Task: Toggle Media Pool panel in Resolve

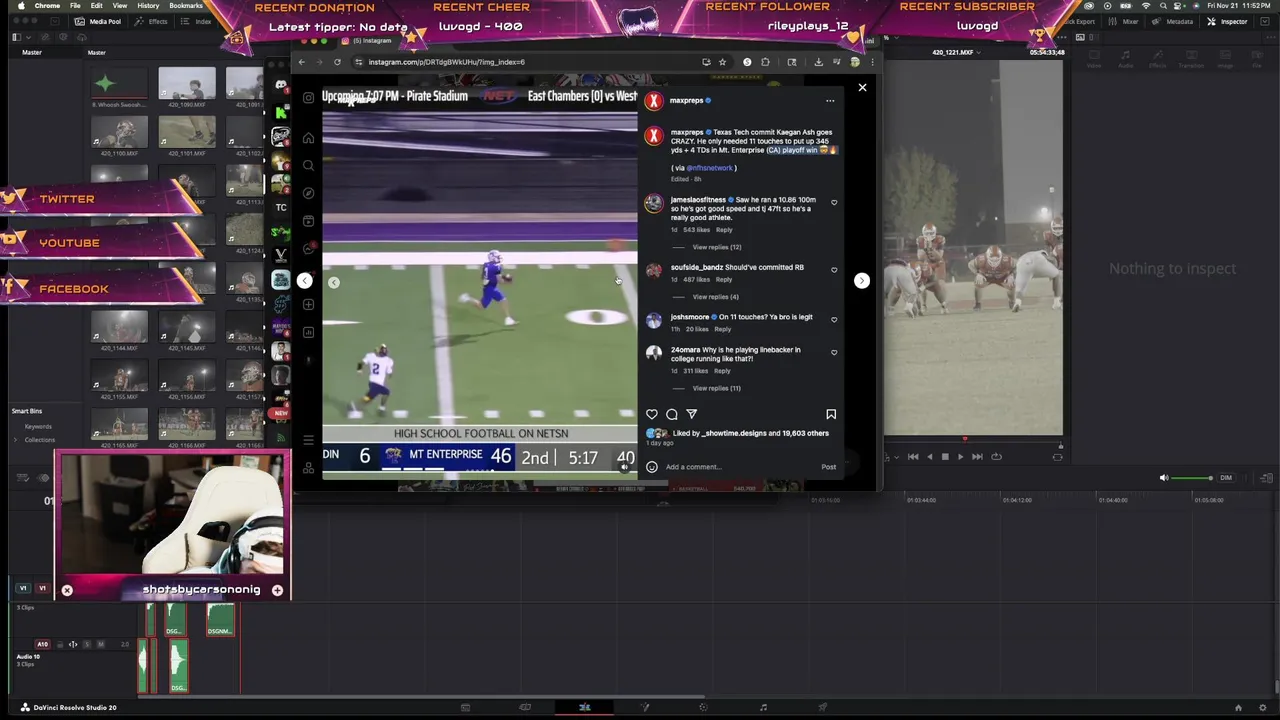Action: click(x=99, y=21)
